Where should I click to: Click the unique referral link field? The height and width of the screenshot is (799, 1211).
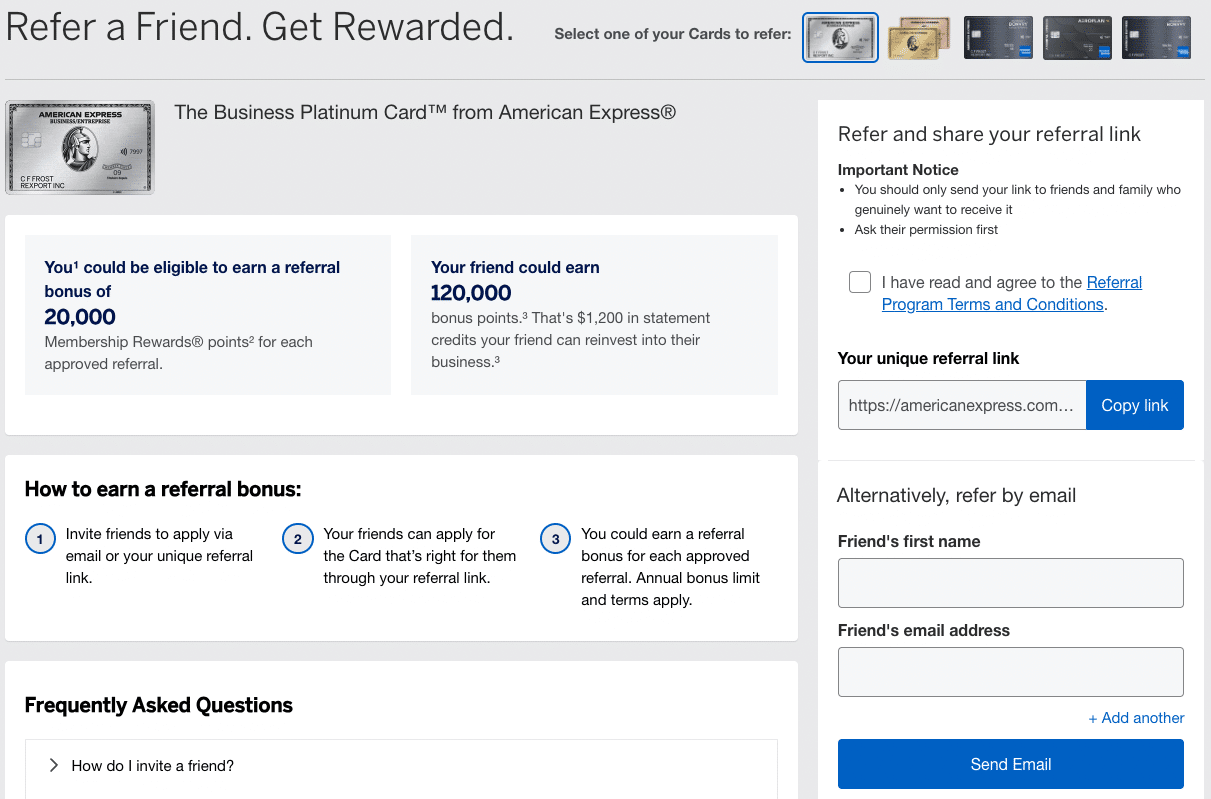[x=961, y=405]
